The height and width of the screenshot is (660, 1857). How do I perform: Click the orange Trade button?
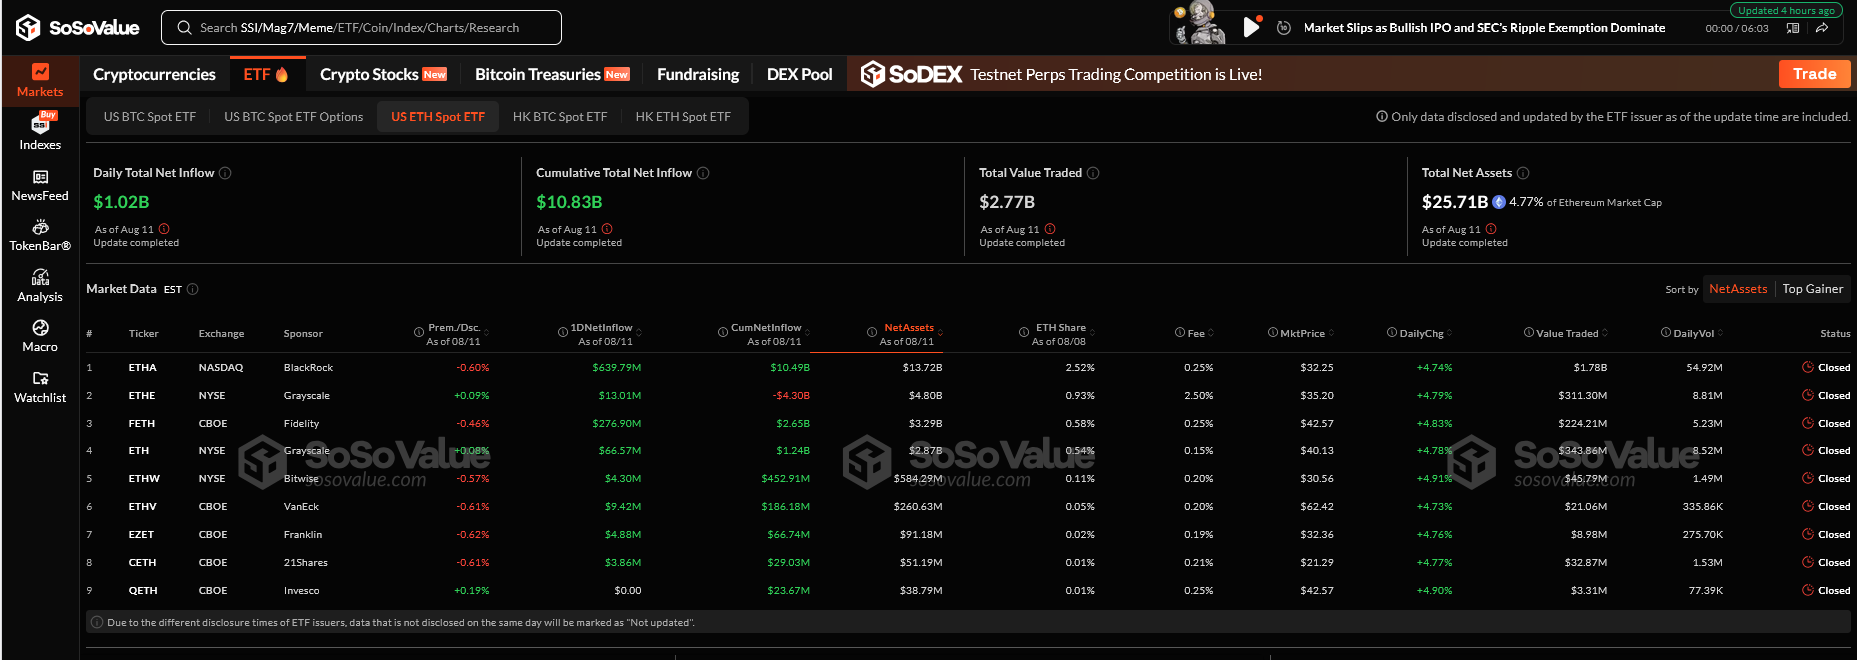tap(1814, 74)
